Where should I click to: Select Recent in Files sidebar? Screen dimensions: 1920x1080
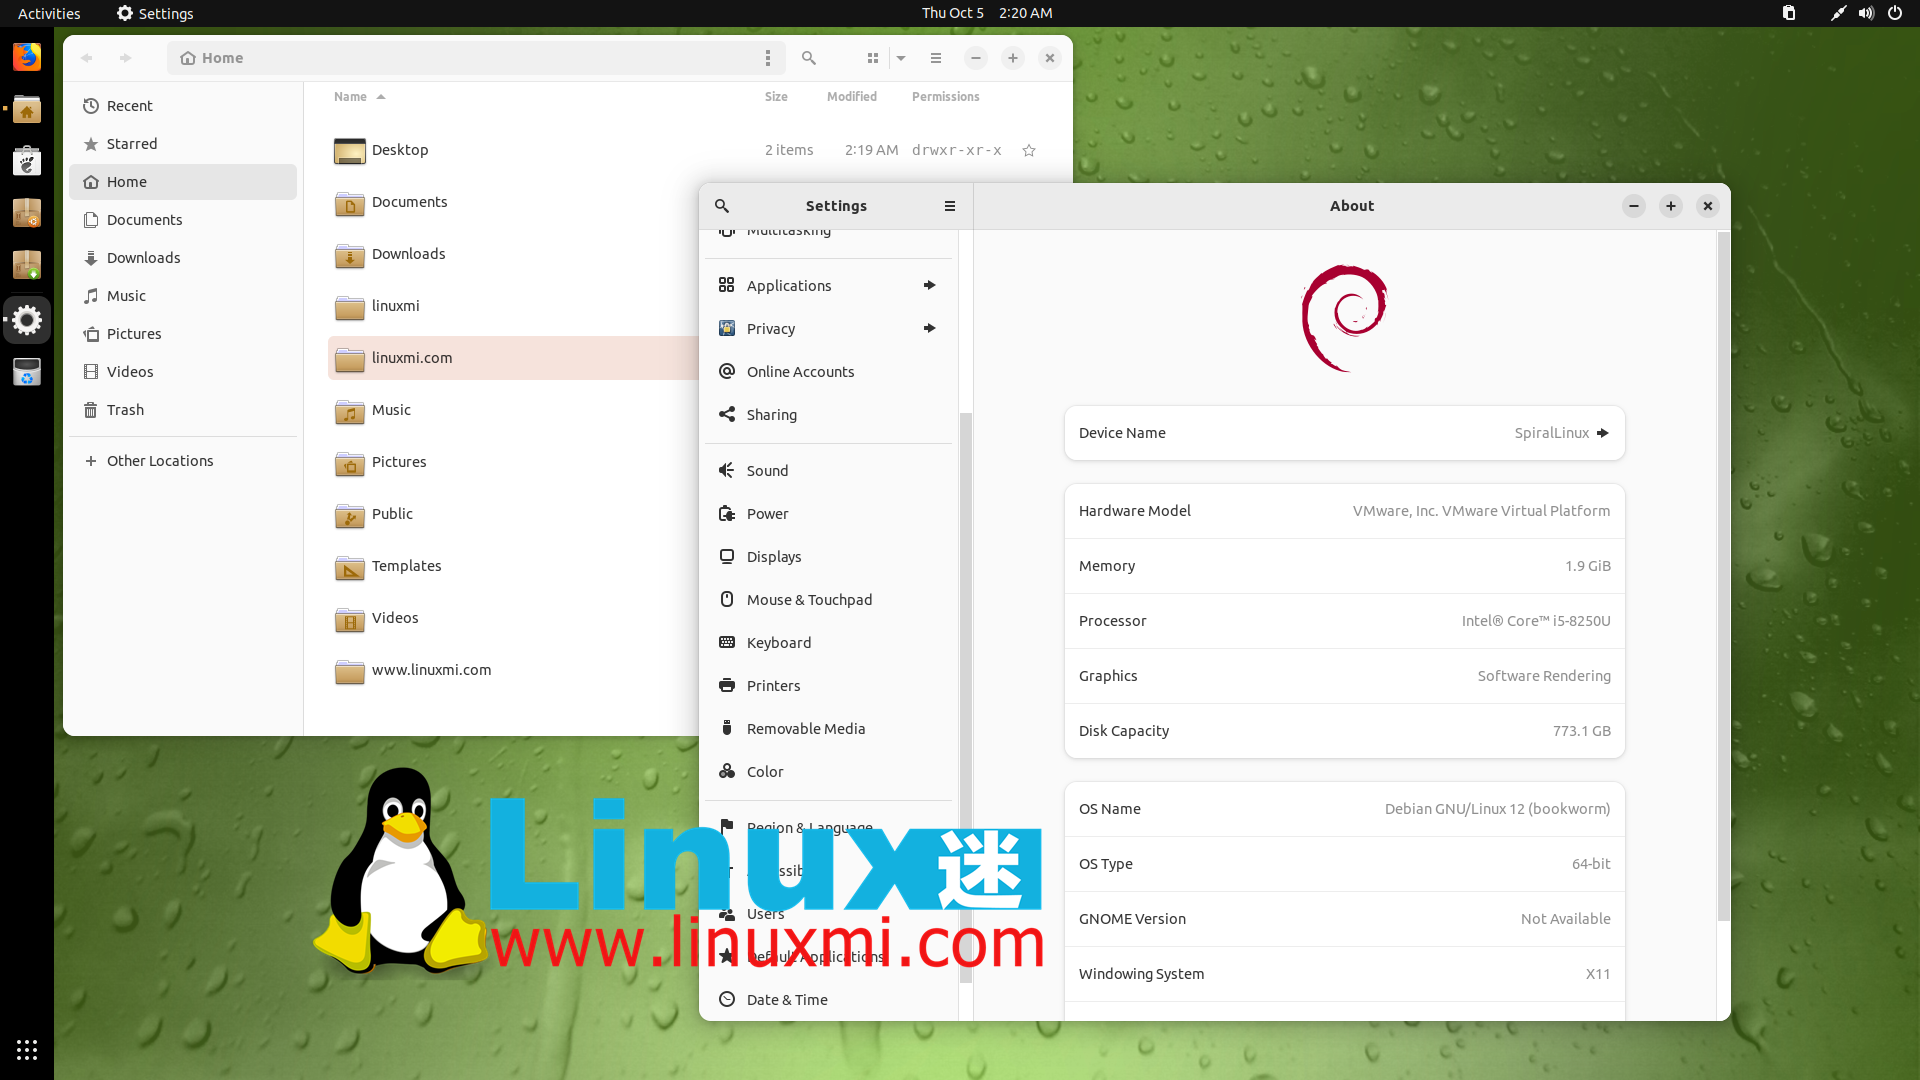pos(183,106)
